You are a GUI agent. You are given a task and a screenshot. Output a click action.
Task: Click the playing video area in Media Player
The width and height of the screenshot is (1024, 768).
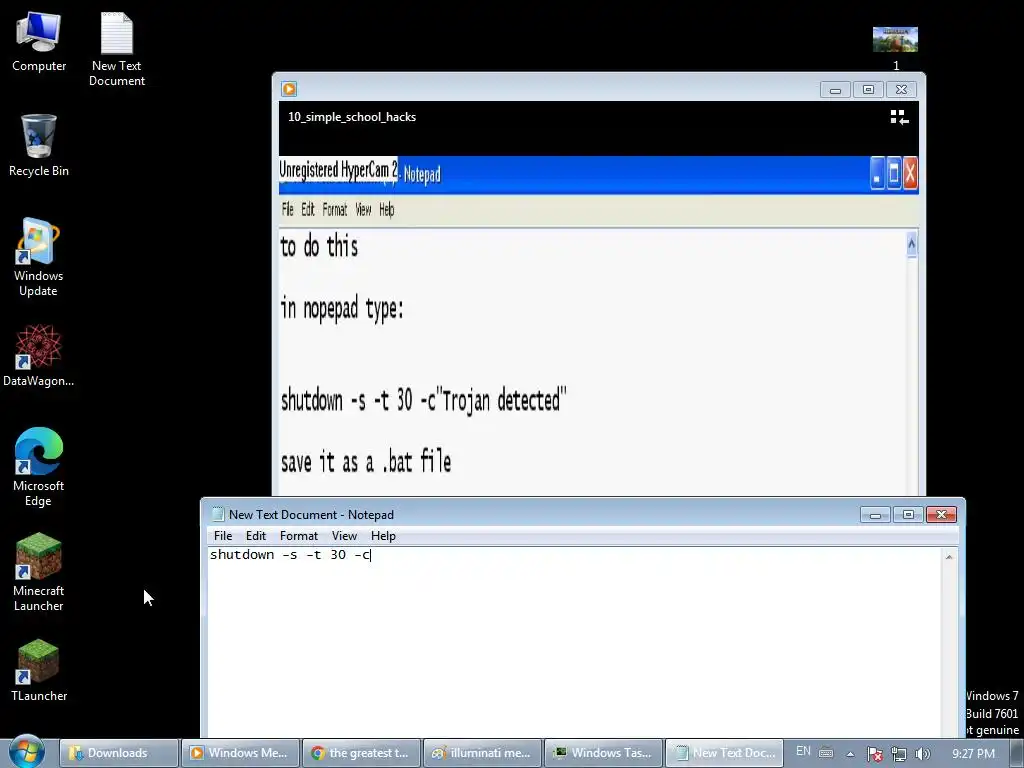click(x=598, y=327)
